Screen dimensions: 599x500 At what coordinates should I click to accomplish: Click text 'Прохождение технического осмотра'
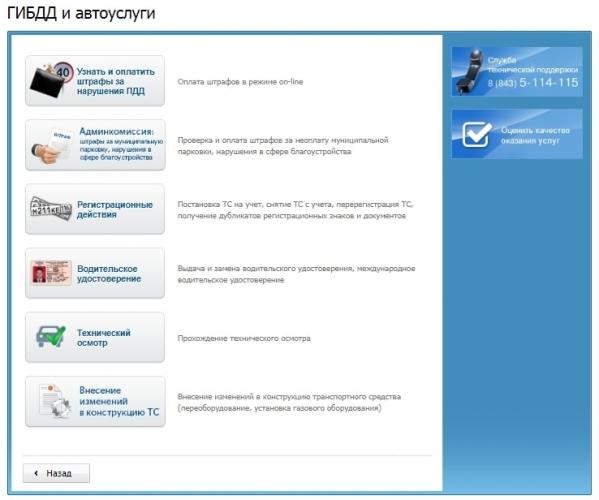point(244,338)
